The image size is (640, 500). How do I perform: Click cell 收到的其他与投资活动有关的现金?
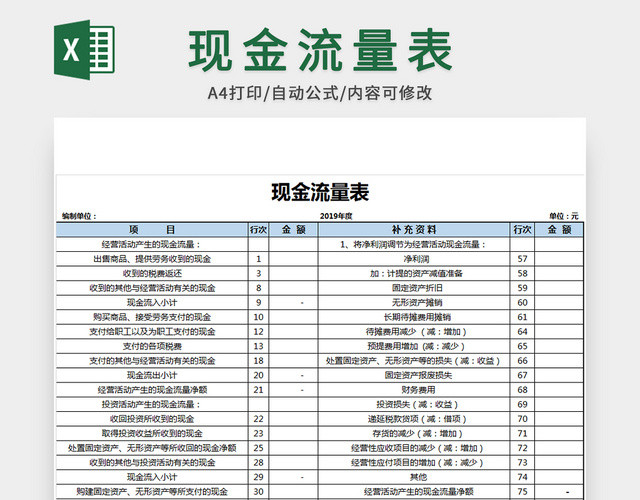tap(152, 462)
